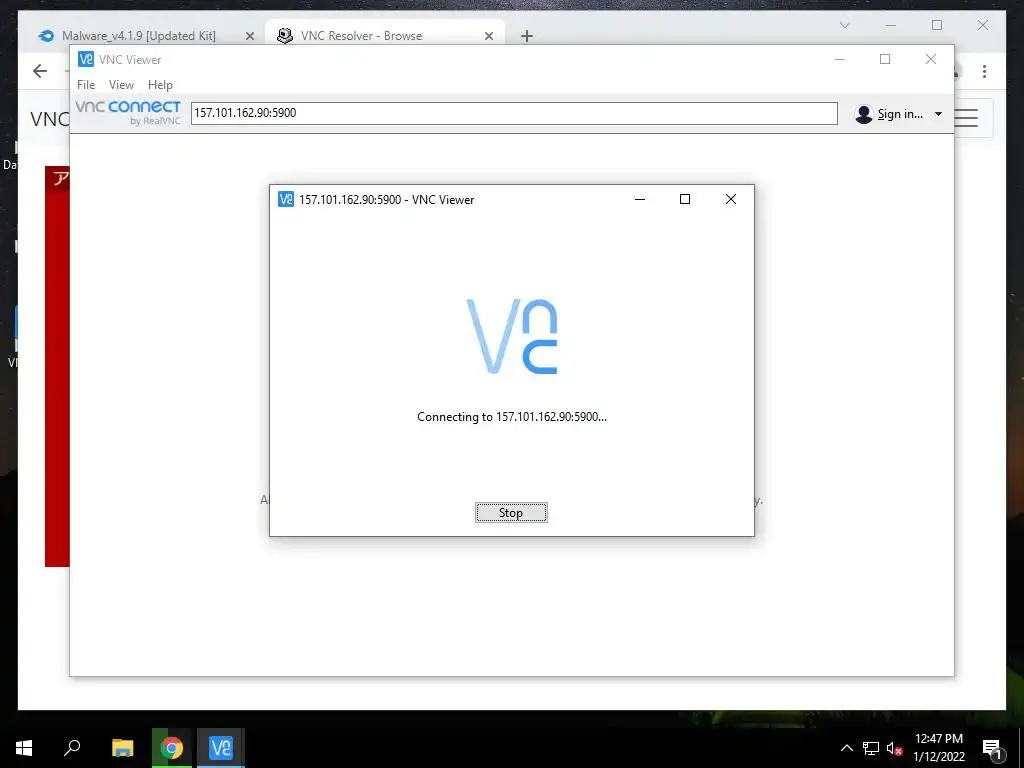
Task: Minimize the main VNC Viewer window
Action: [840, 59]
